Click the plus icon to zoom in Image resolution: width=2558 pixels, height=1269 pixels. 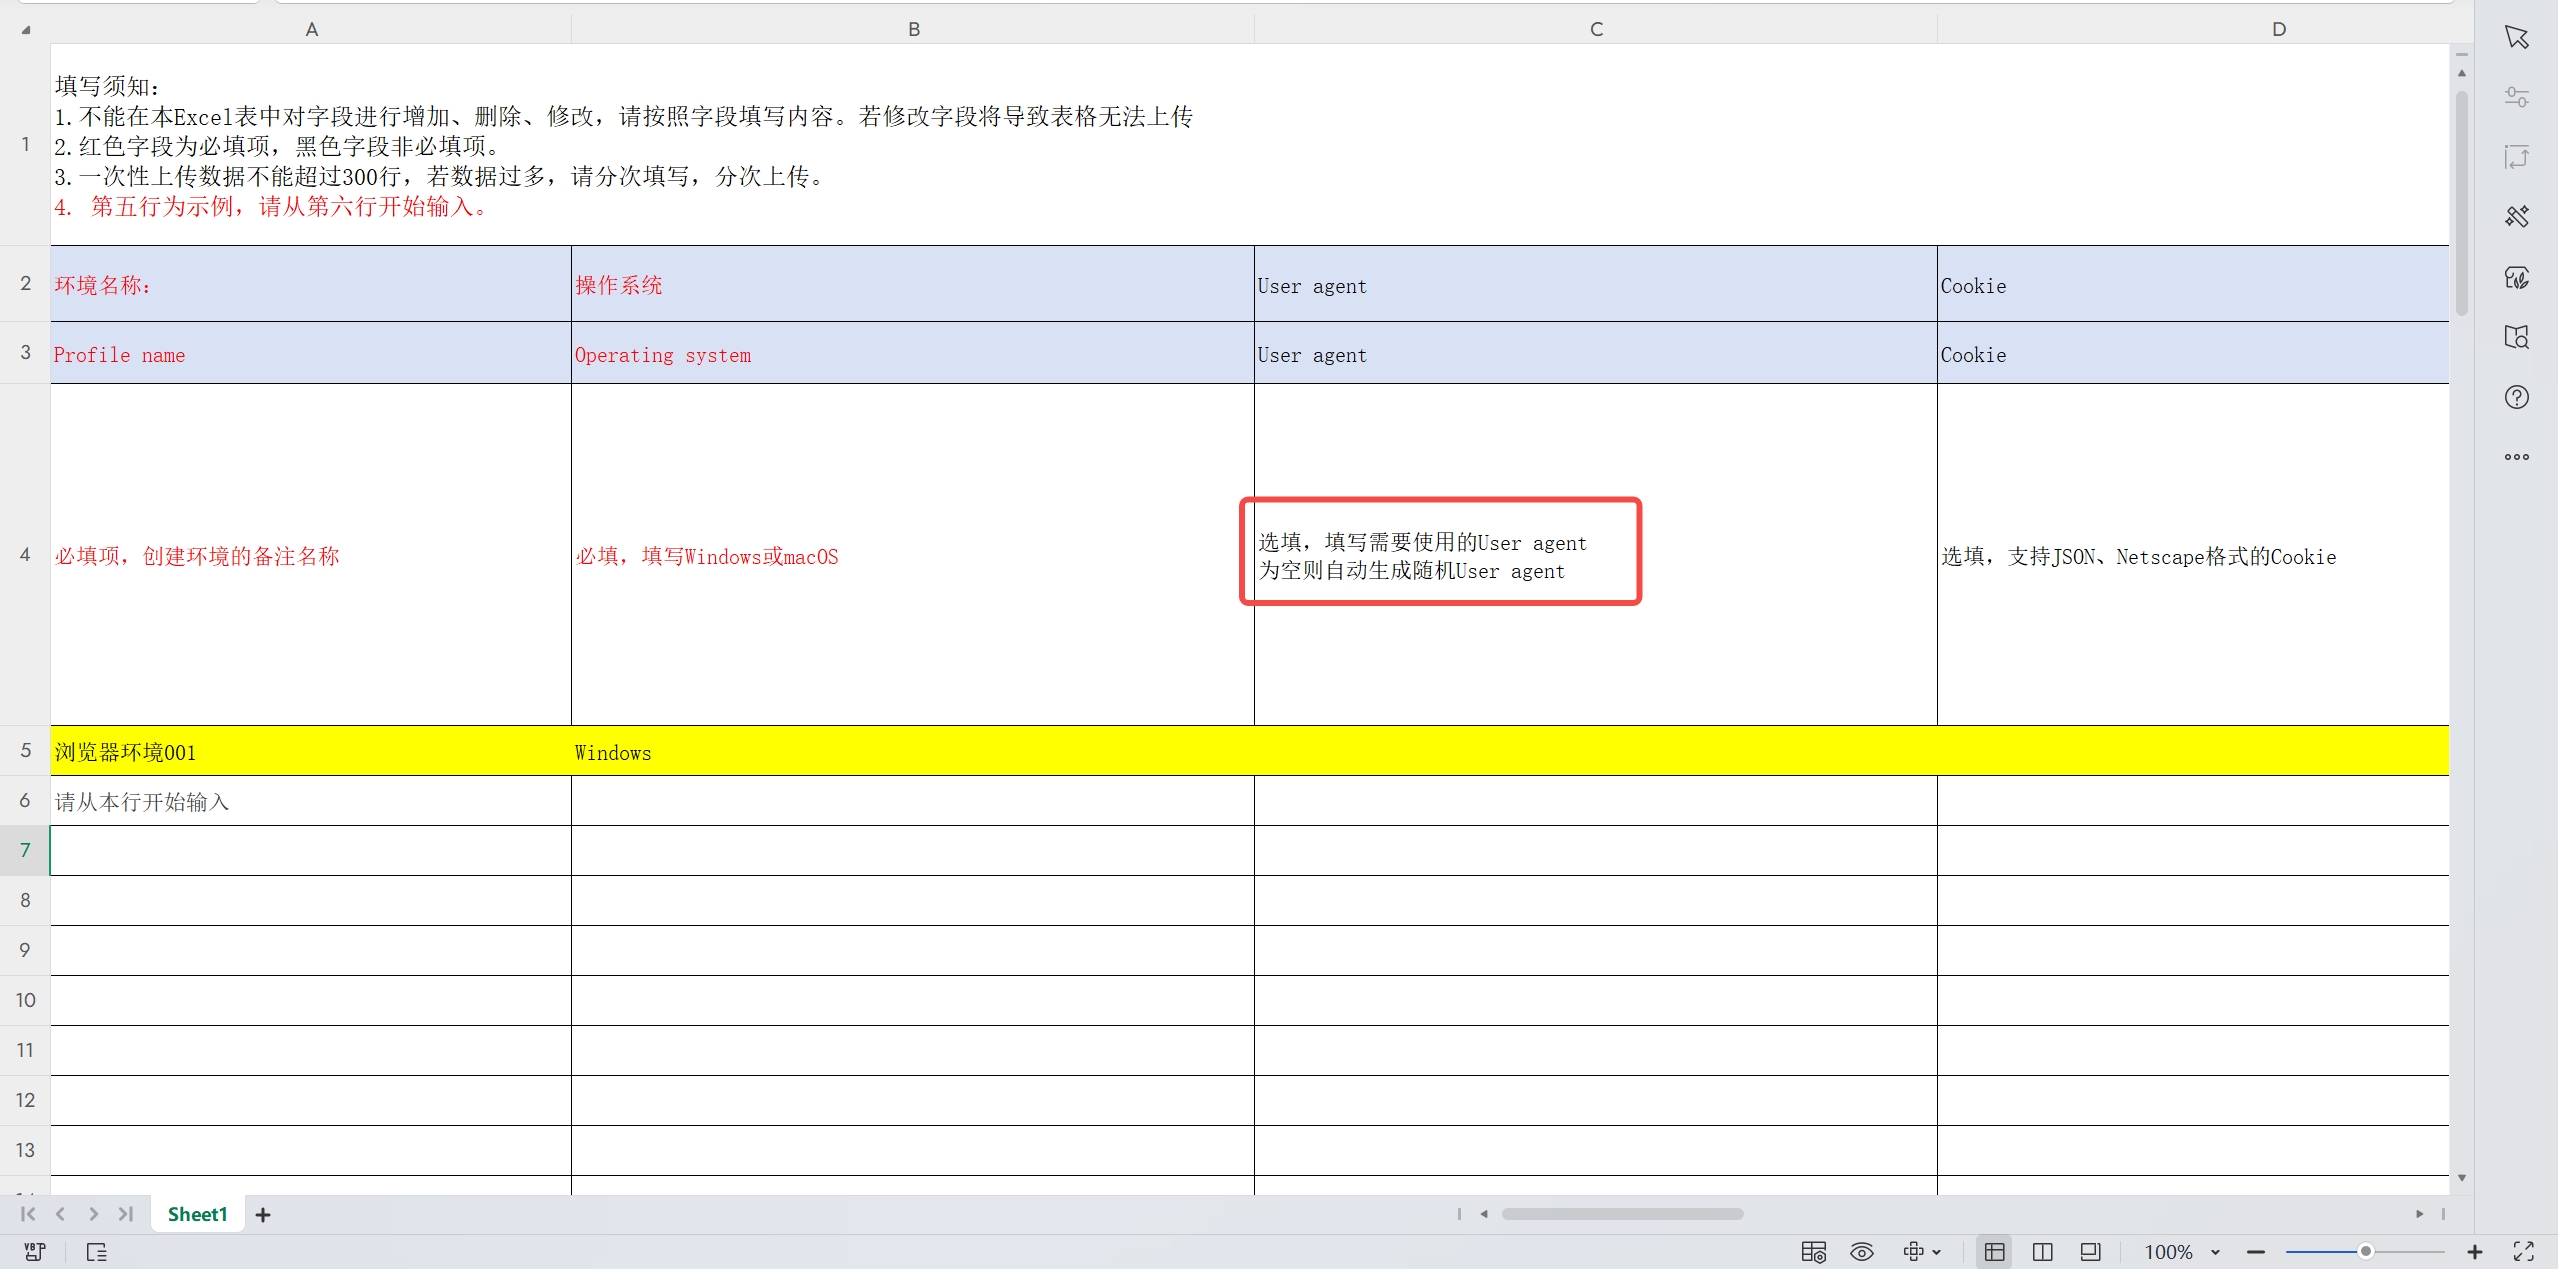[2475, 1251]
